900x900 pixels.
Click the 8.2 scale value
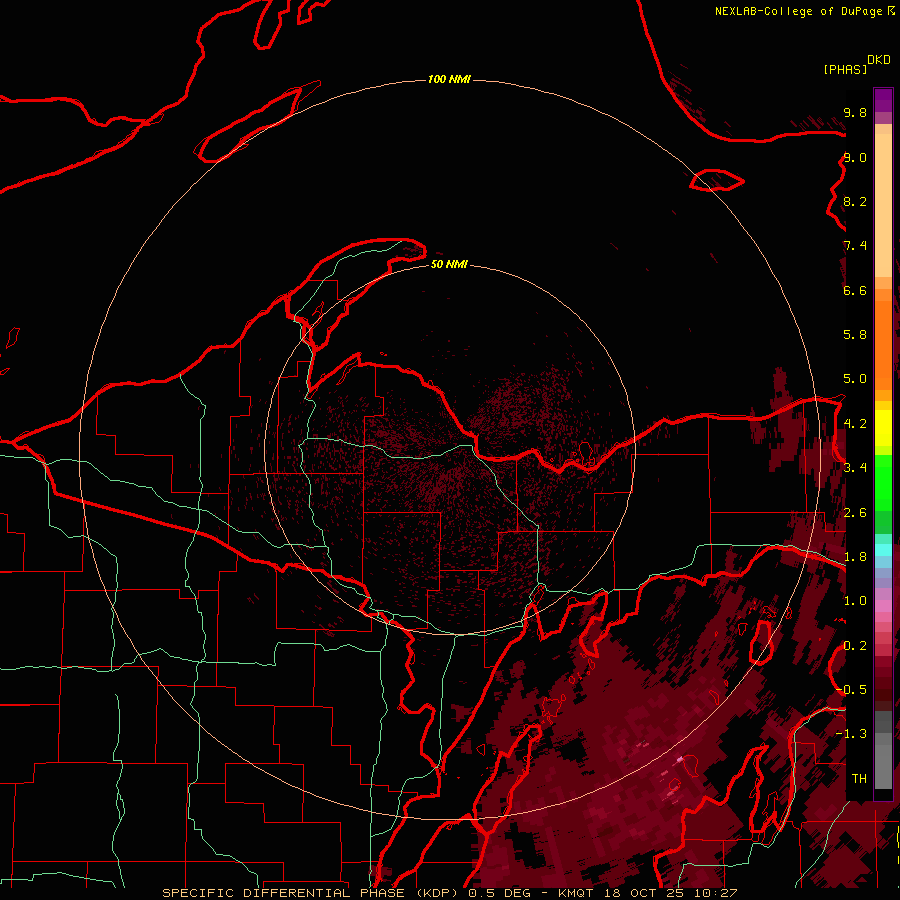pos(855,201)
